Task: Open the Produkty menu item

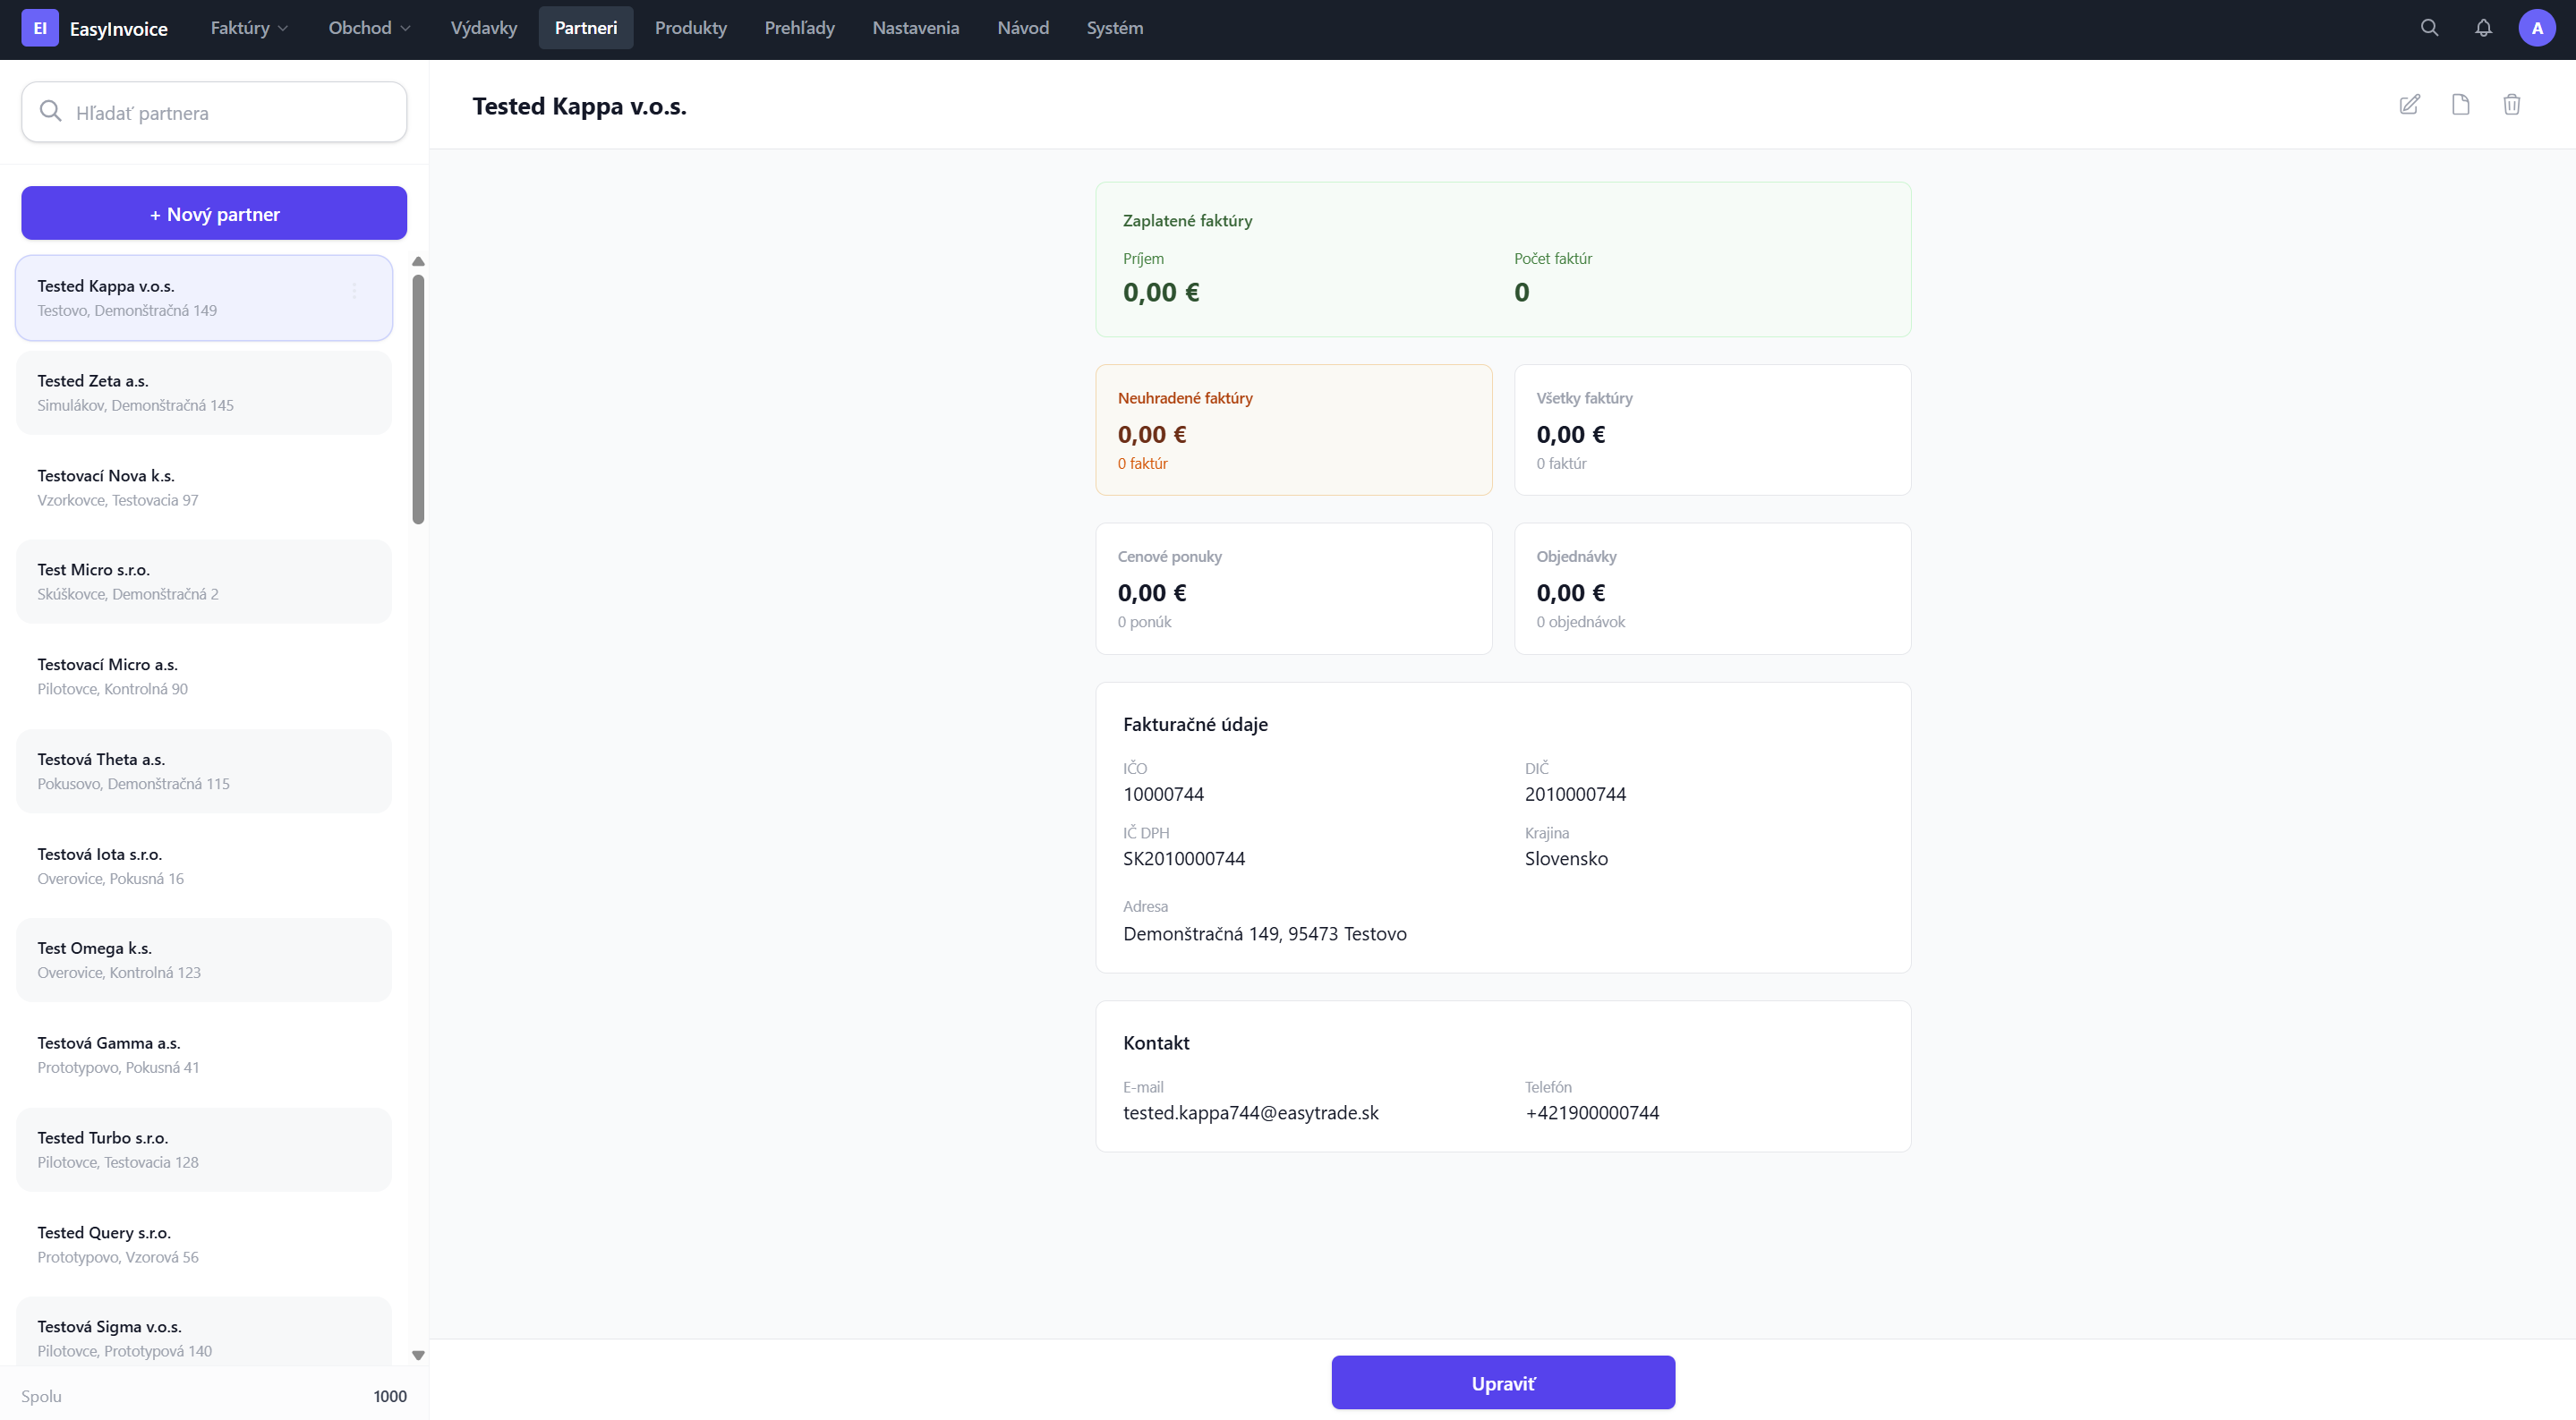Action: (x=690, y=28)
